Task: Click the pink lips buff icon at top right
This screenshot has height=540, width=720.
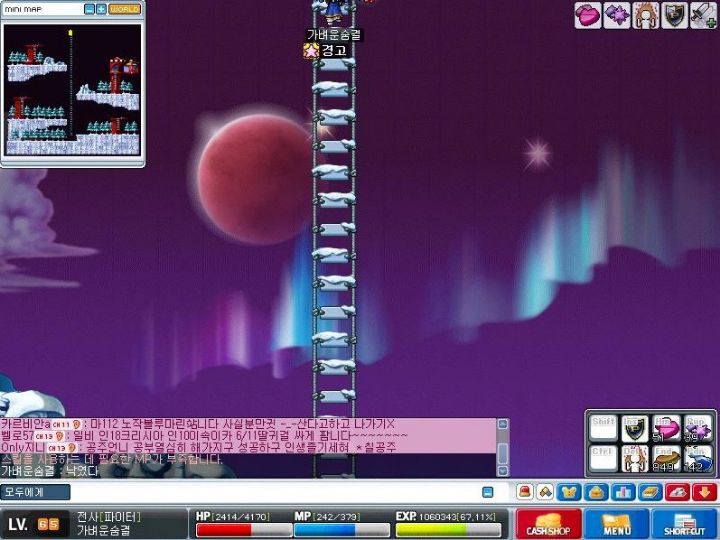Action: (x=588, y=15)
